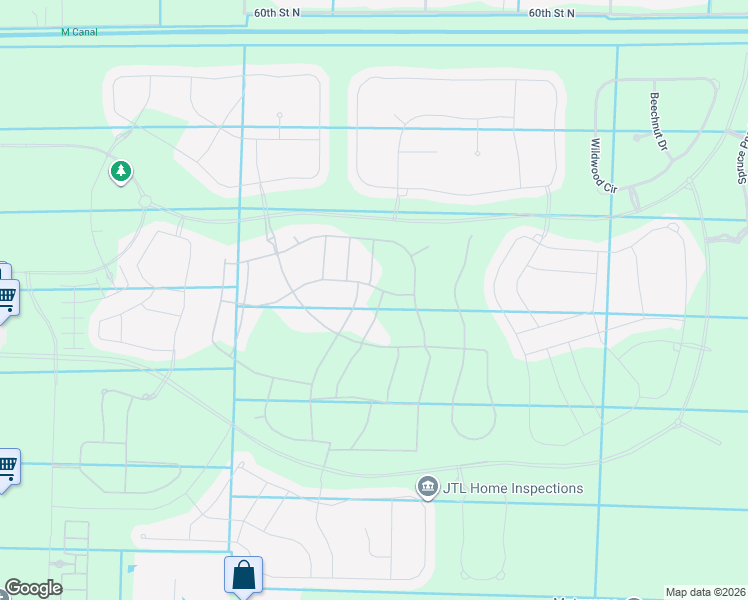Click the Beechnut Dr street label

point(658,122)
